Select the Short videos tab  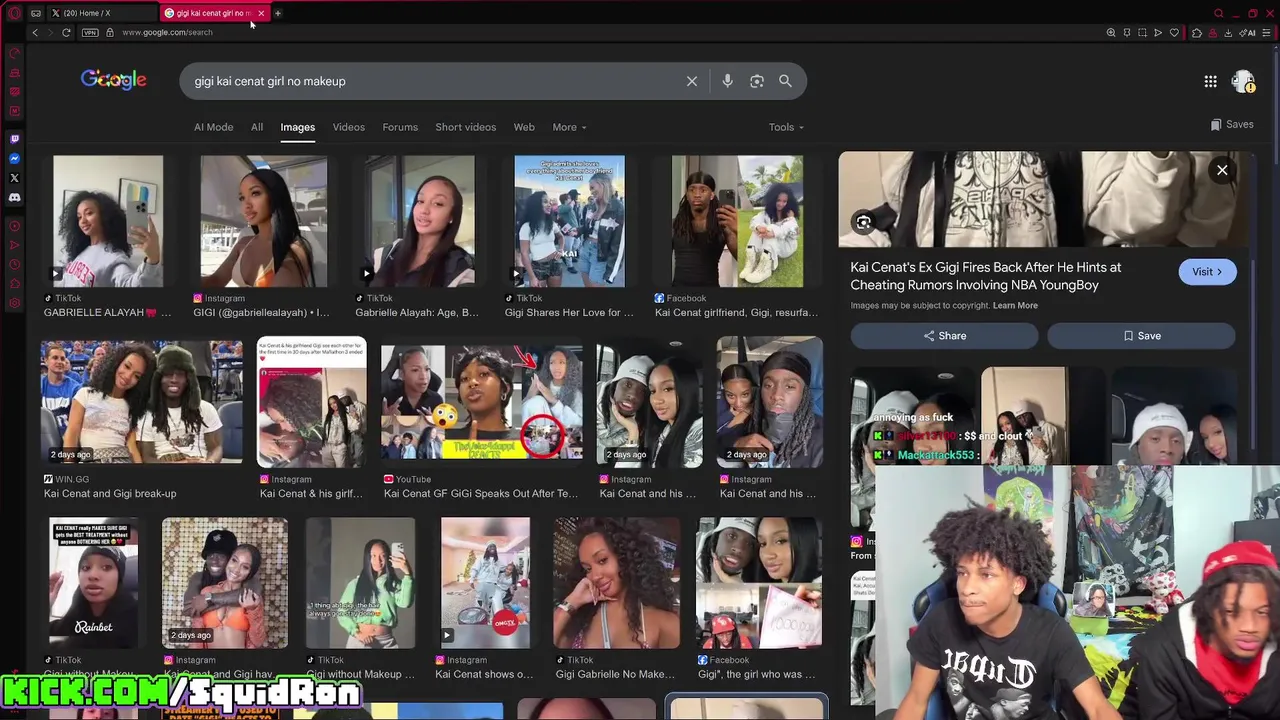click(x=465, y=127)
